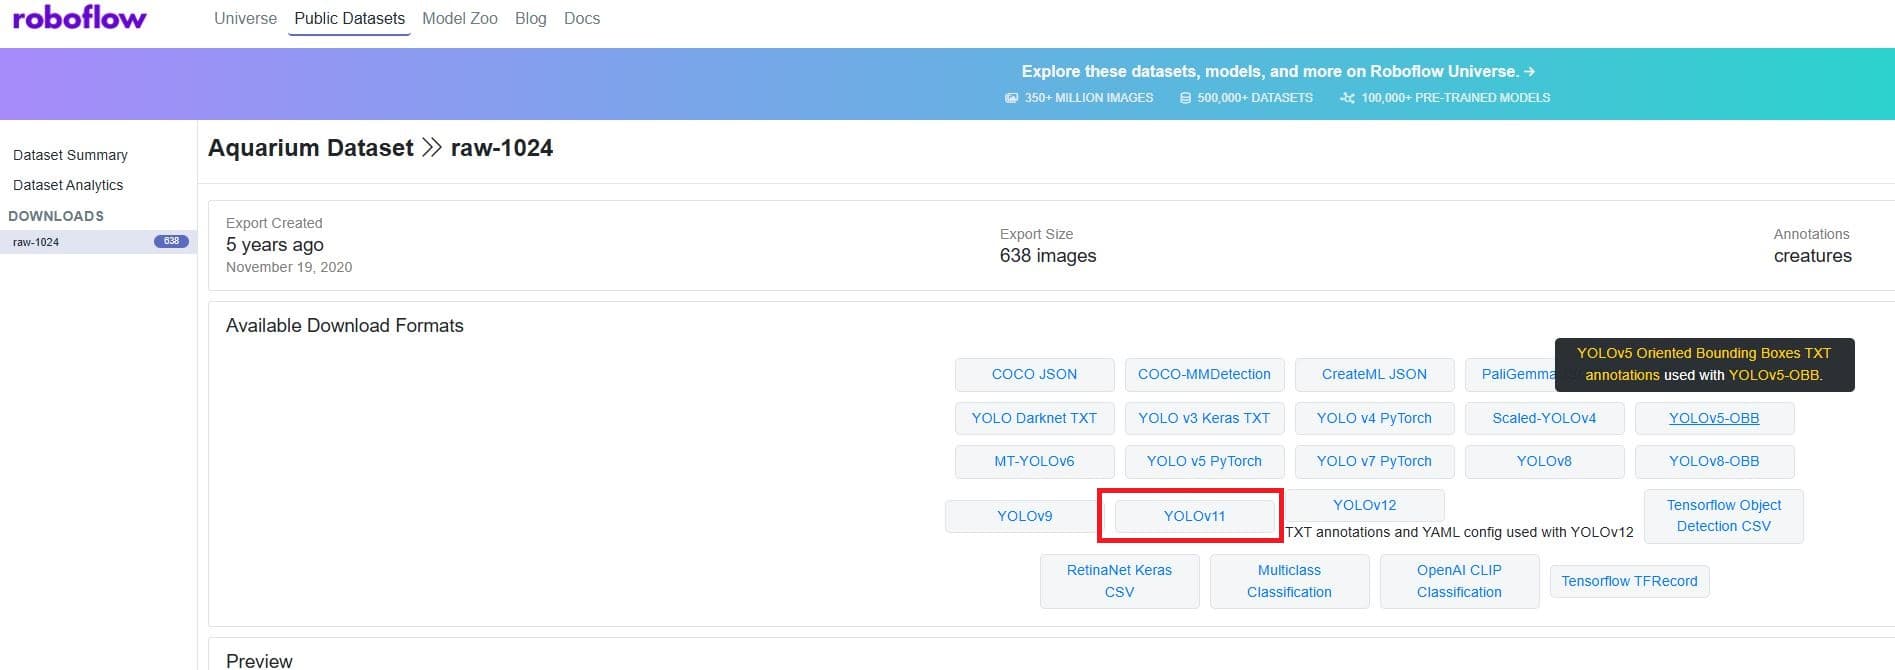Select the raw-1024 download entry
The height and width of the screenshot is (670, 1895).
click(98, 242)
